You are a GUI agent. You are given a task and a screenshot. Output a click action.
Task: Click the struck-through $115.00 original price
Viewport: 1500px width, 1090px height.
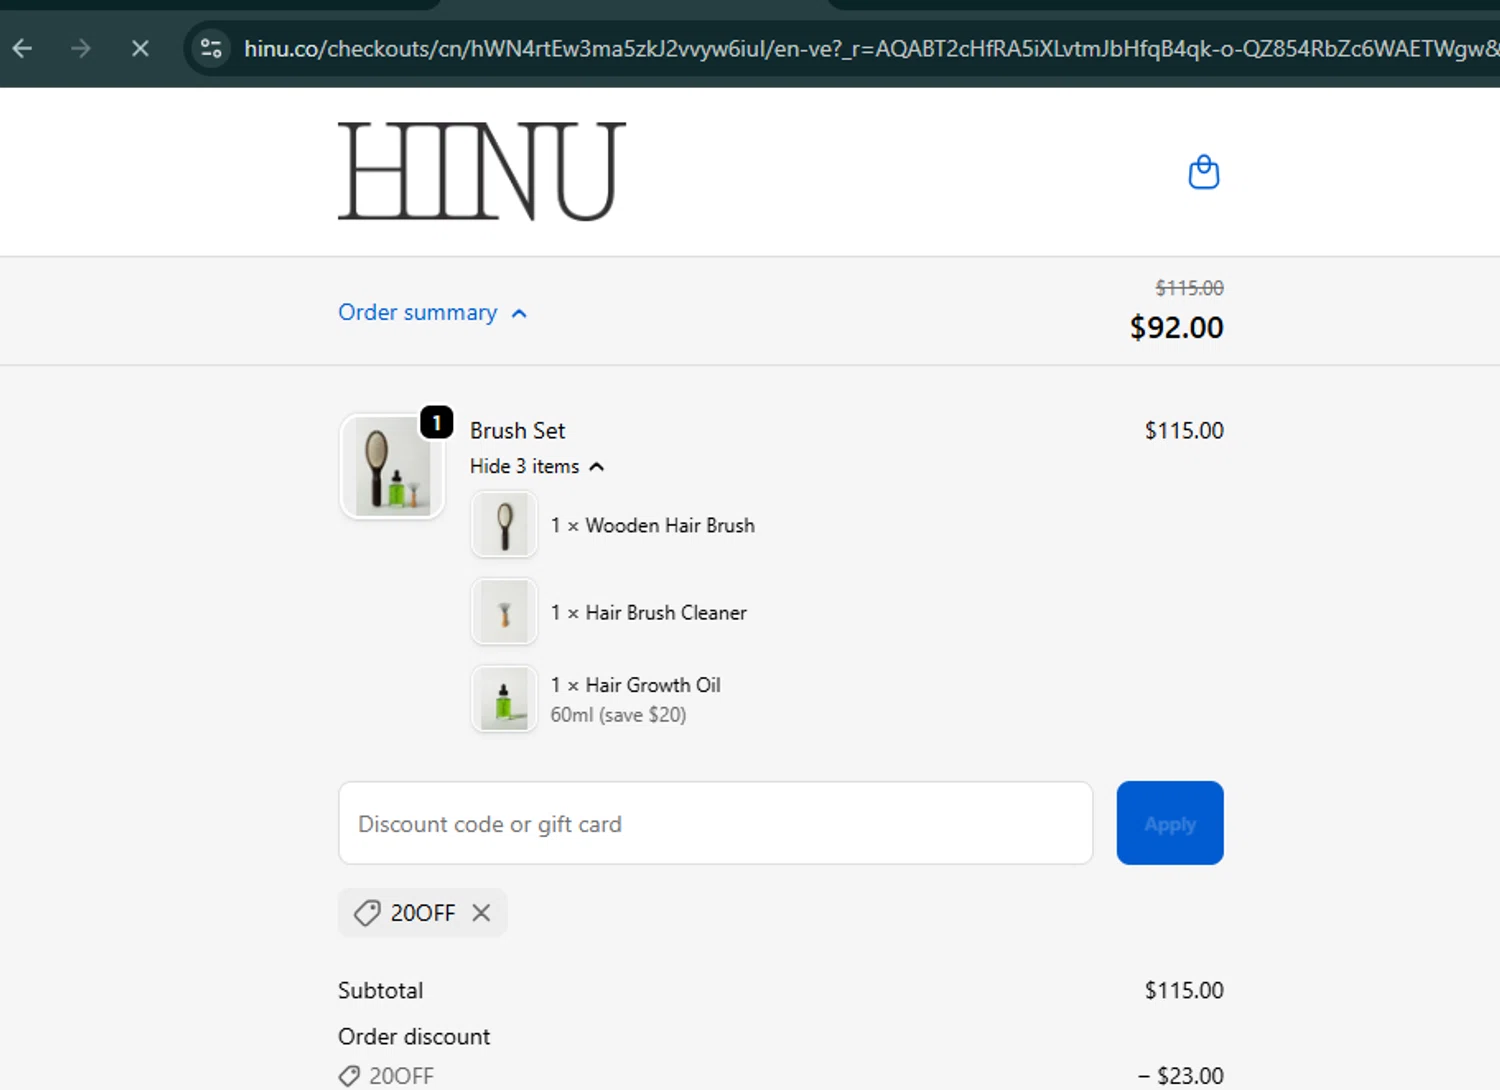pyautogui.click(x=1189, y=288)
